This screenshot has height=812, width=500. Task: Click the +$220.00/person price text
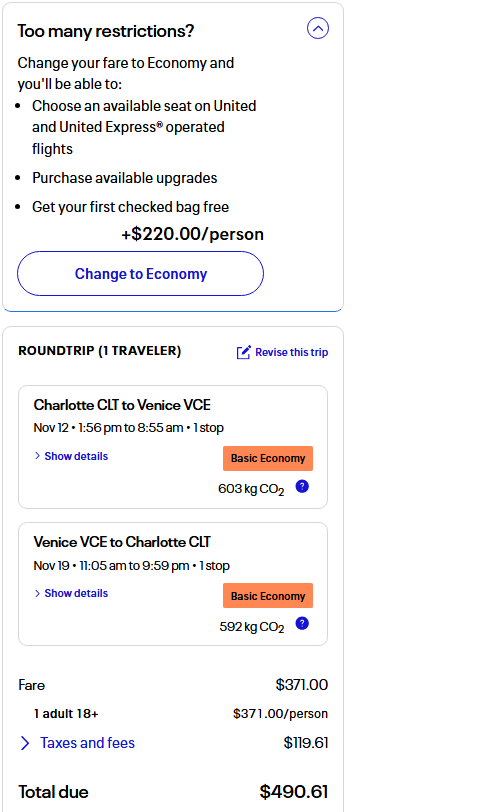(x=193, y=234)
